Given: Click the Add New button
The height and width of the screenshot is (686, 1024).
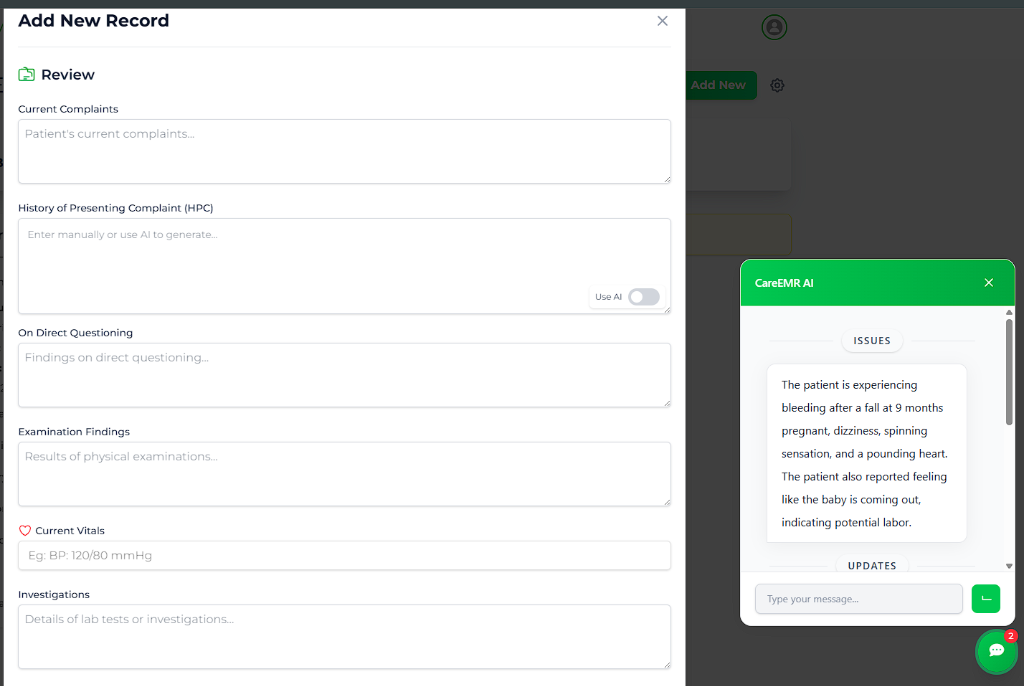Looking at the screenshot, I should pyautogui.click(x=720, y=85).
